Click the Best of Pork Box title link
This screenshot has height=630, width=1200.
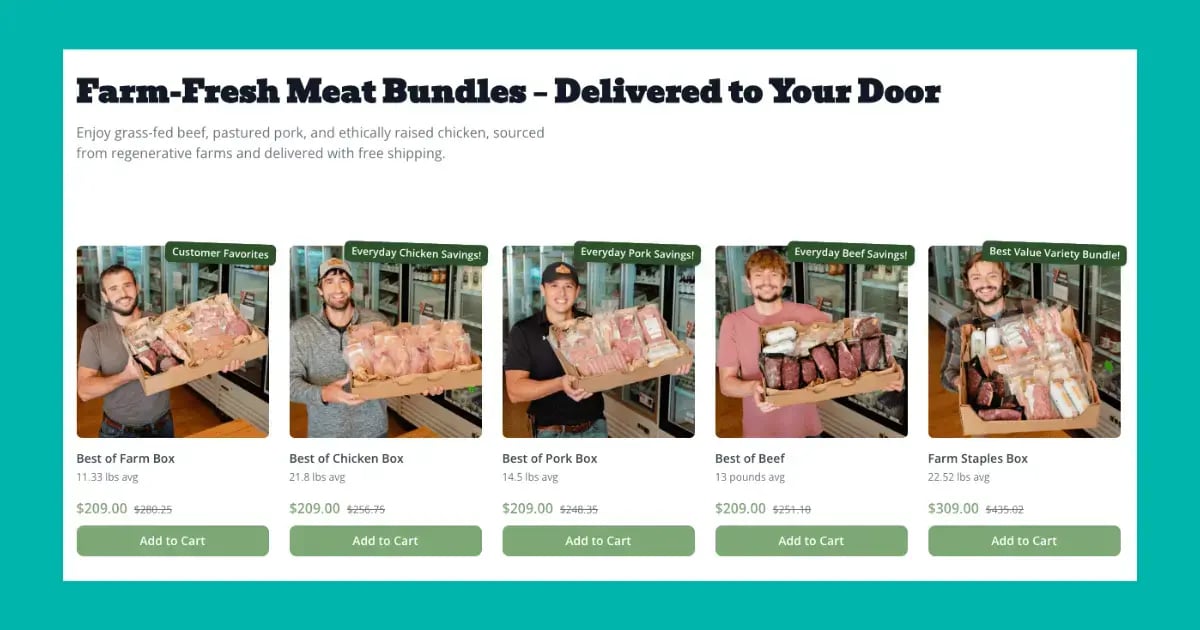(x=550, y=459)
